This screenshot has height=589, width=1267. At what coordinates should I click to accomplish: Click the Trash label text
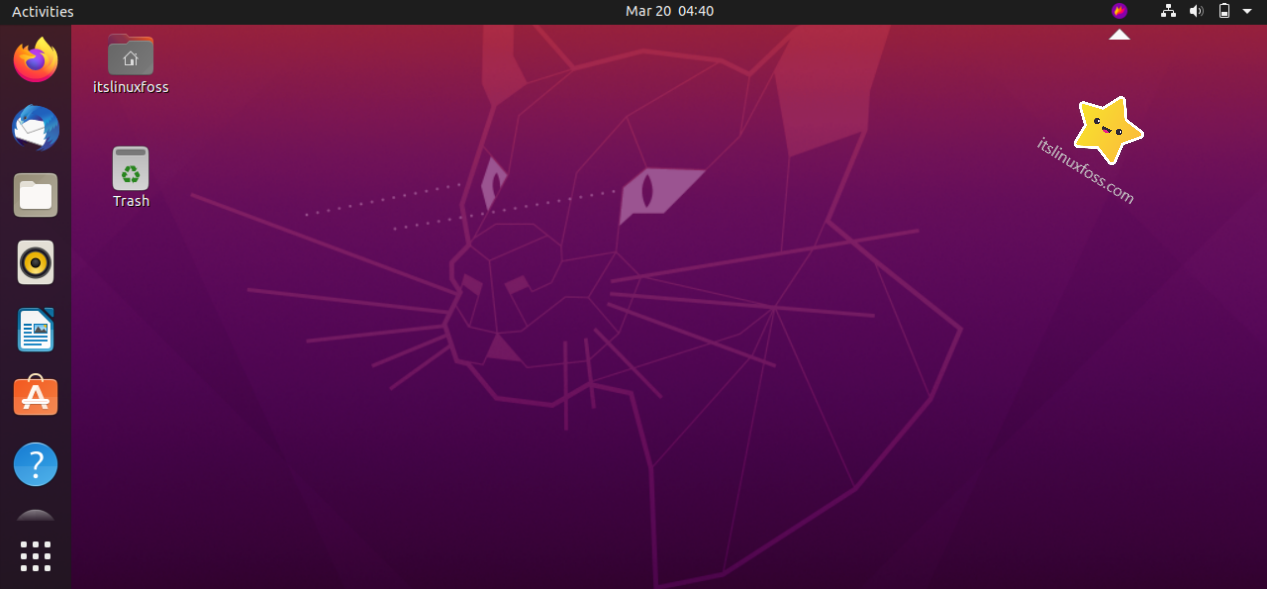[131, 201]
